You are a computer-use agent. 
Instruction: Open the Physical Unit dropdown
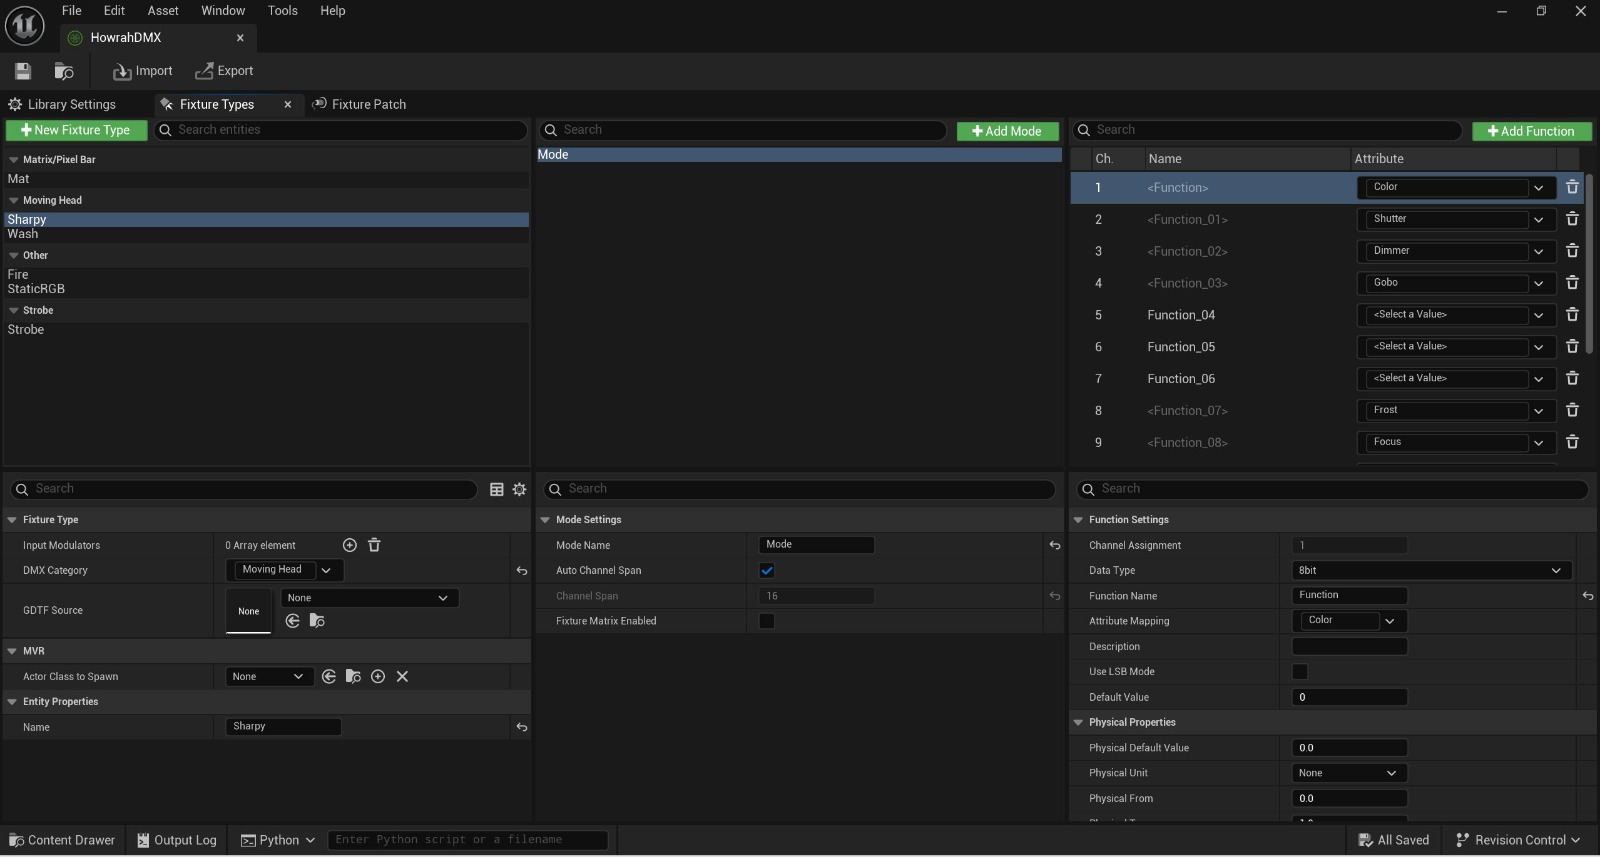tap(1348, 773)
